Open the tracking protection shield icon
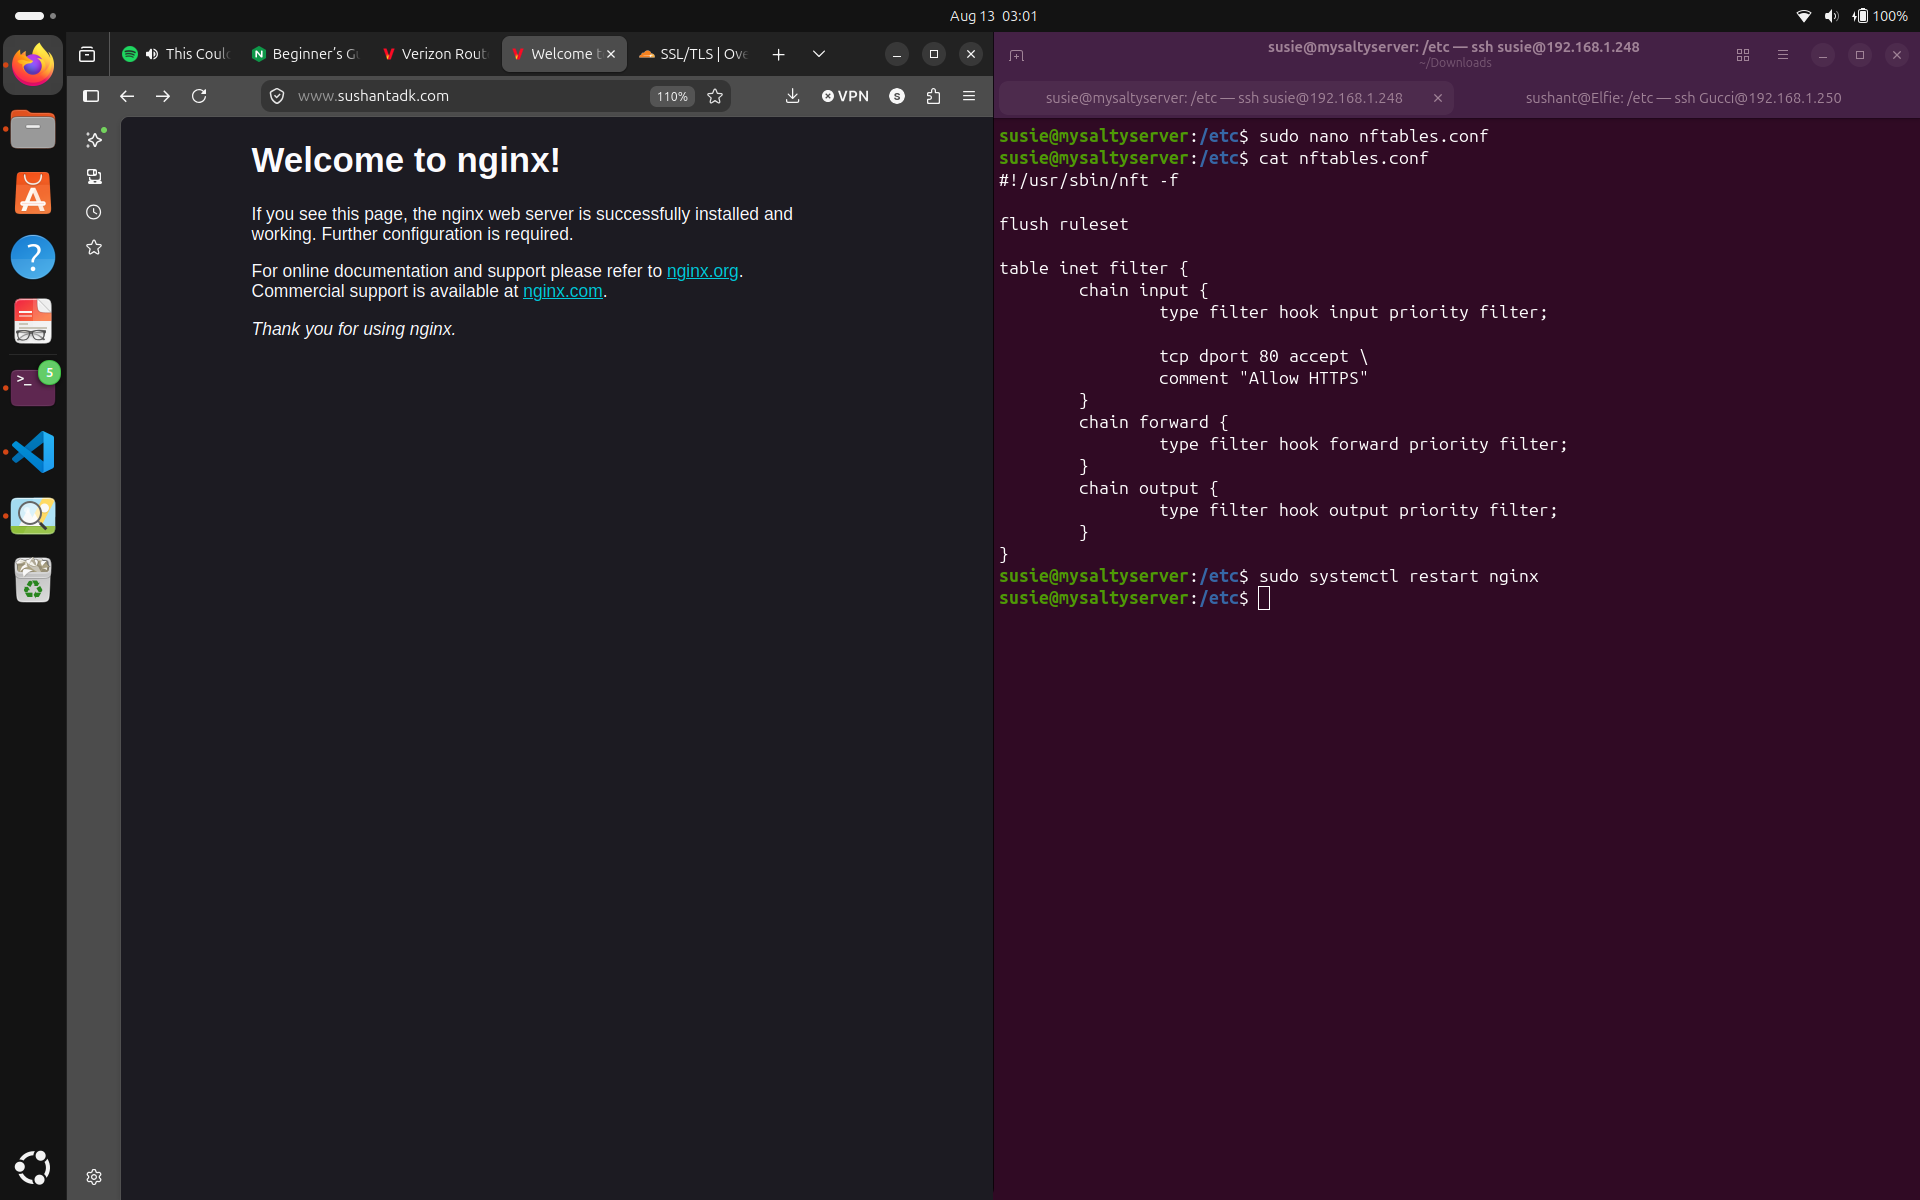 (x=277, y=96)
